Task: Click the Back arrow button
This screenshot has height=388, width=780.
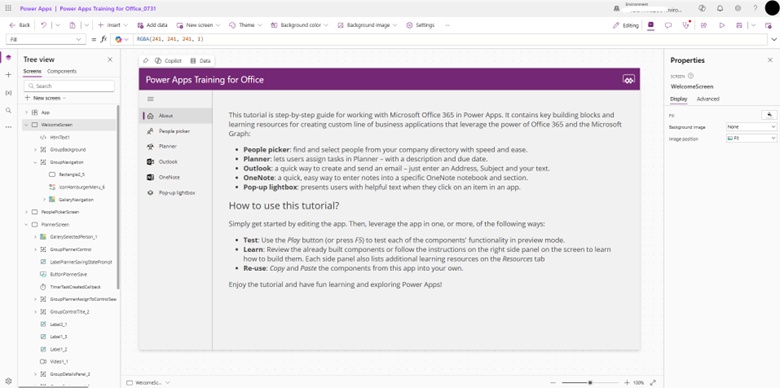Action: coord(20,25)
